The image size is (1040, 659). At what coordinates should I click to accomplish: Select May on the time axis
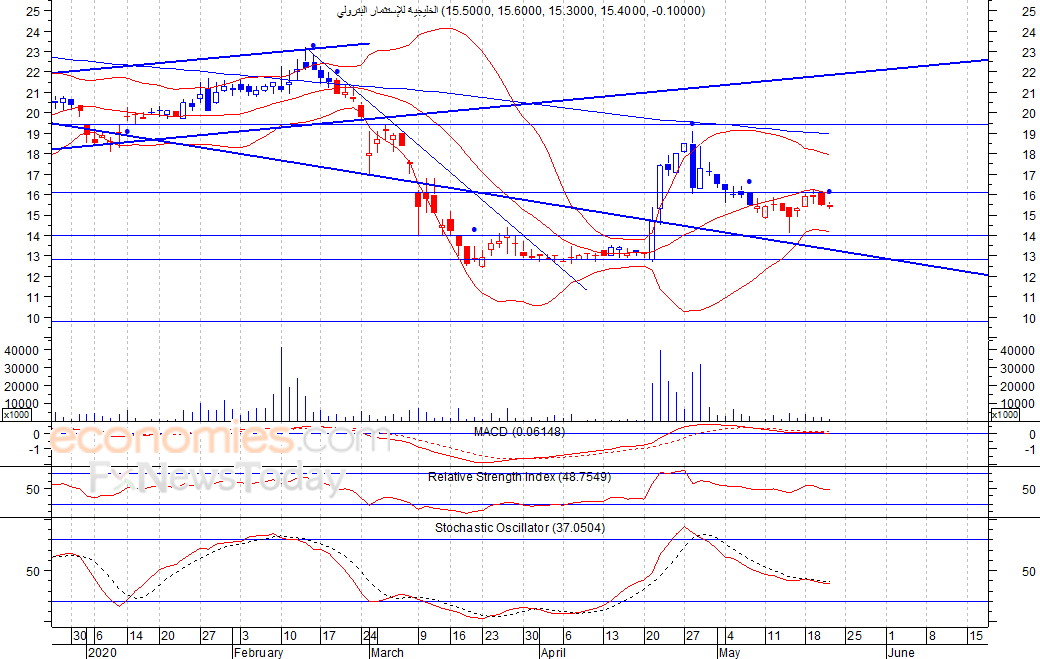731,653
